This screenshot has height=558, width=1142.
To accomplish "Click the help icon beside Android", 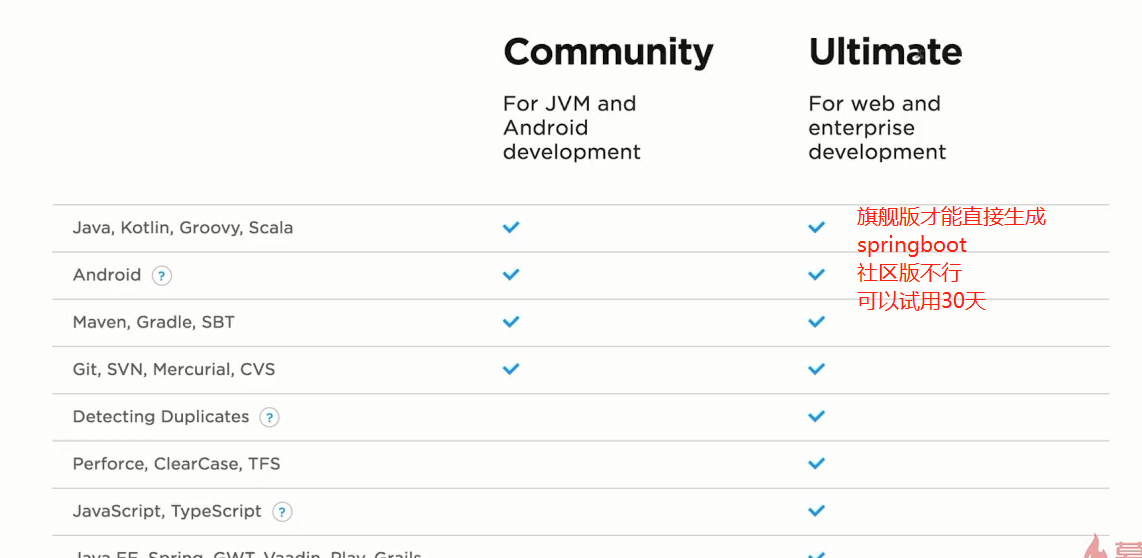I will click(x=162, y=276).
